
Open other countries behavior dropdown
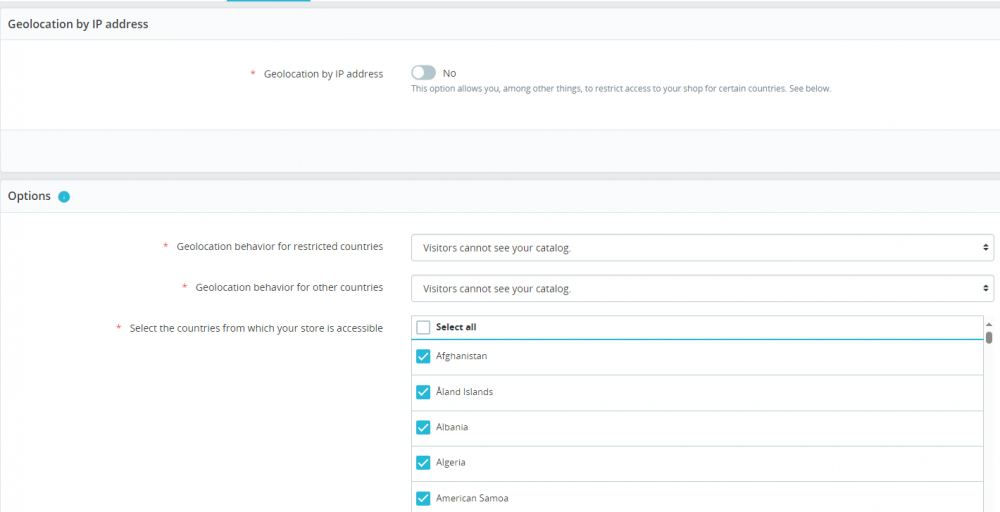click(702, 288)
